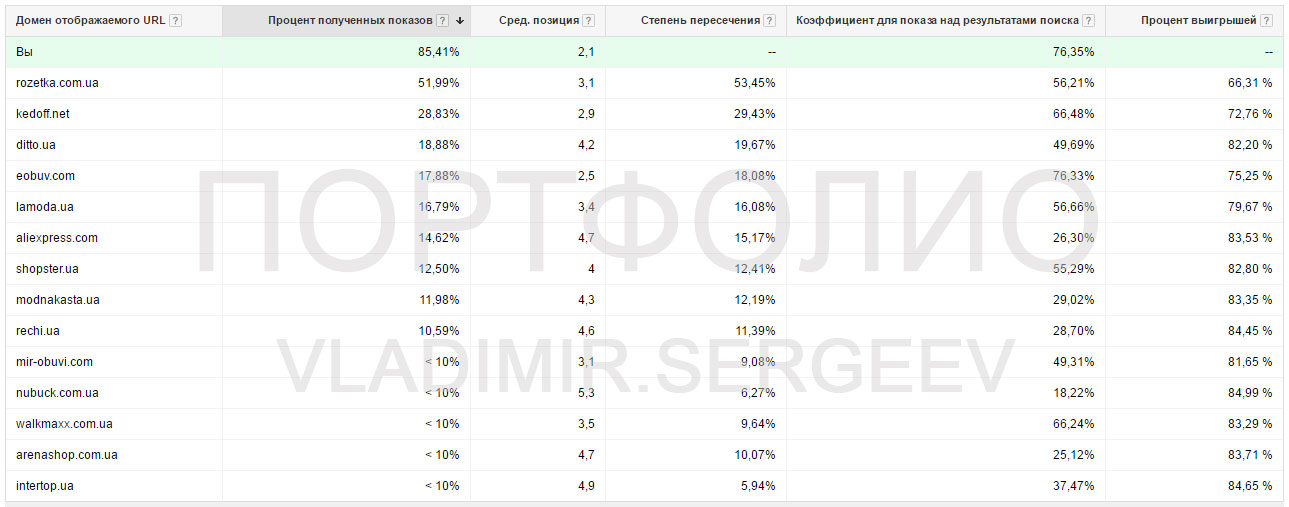Screen dimensions: 1289x507
Task: Click the "Процент выигрышей" column title
Action: [x=1198, y=21]
